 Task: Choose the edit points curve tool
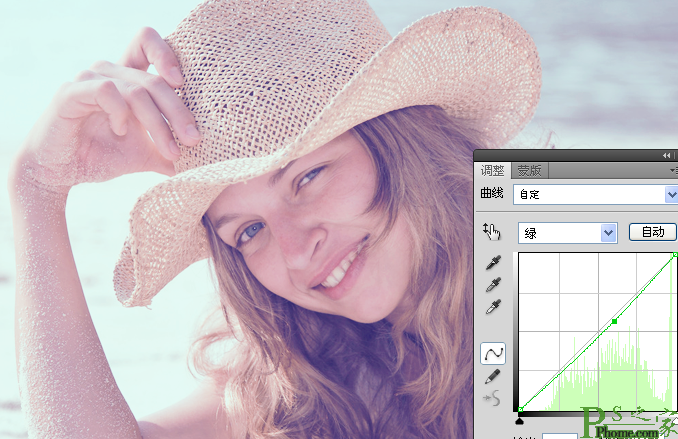tap(493, 353)
